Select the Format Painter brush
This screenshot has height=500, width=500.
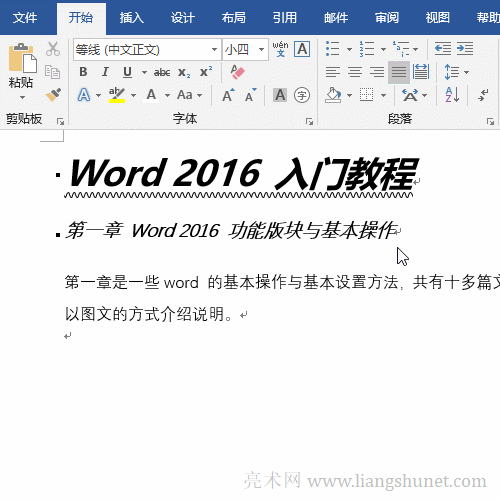[53, 95]
